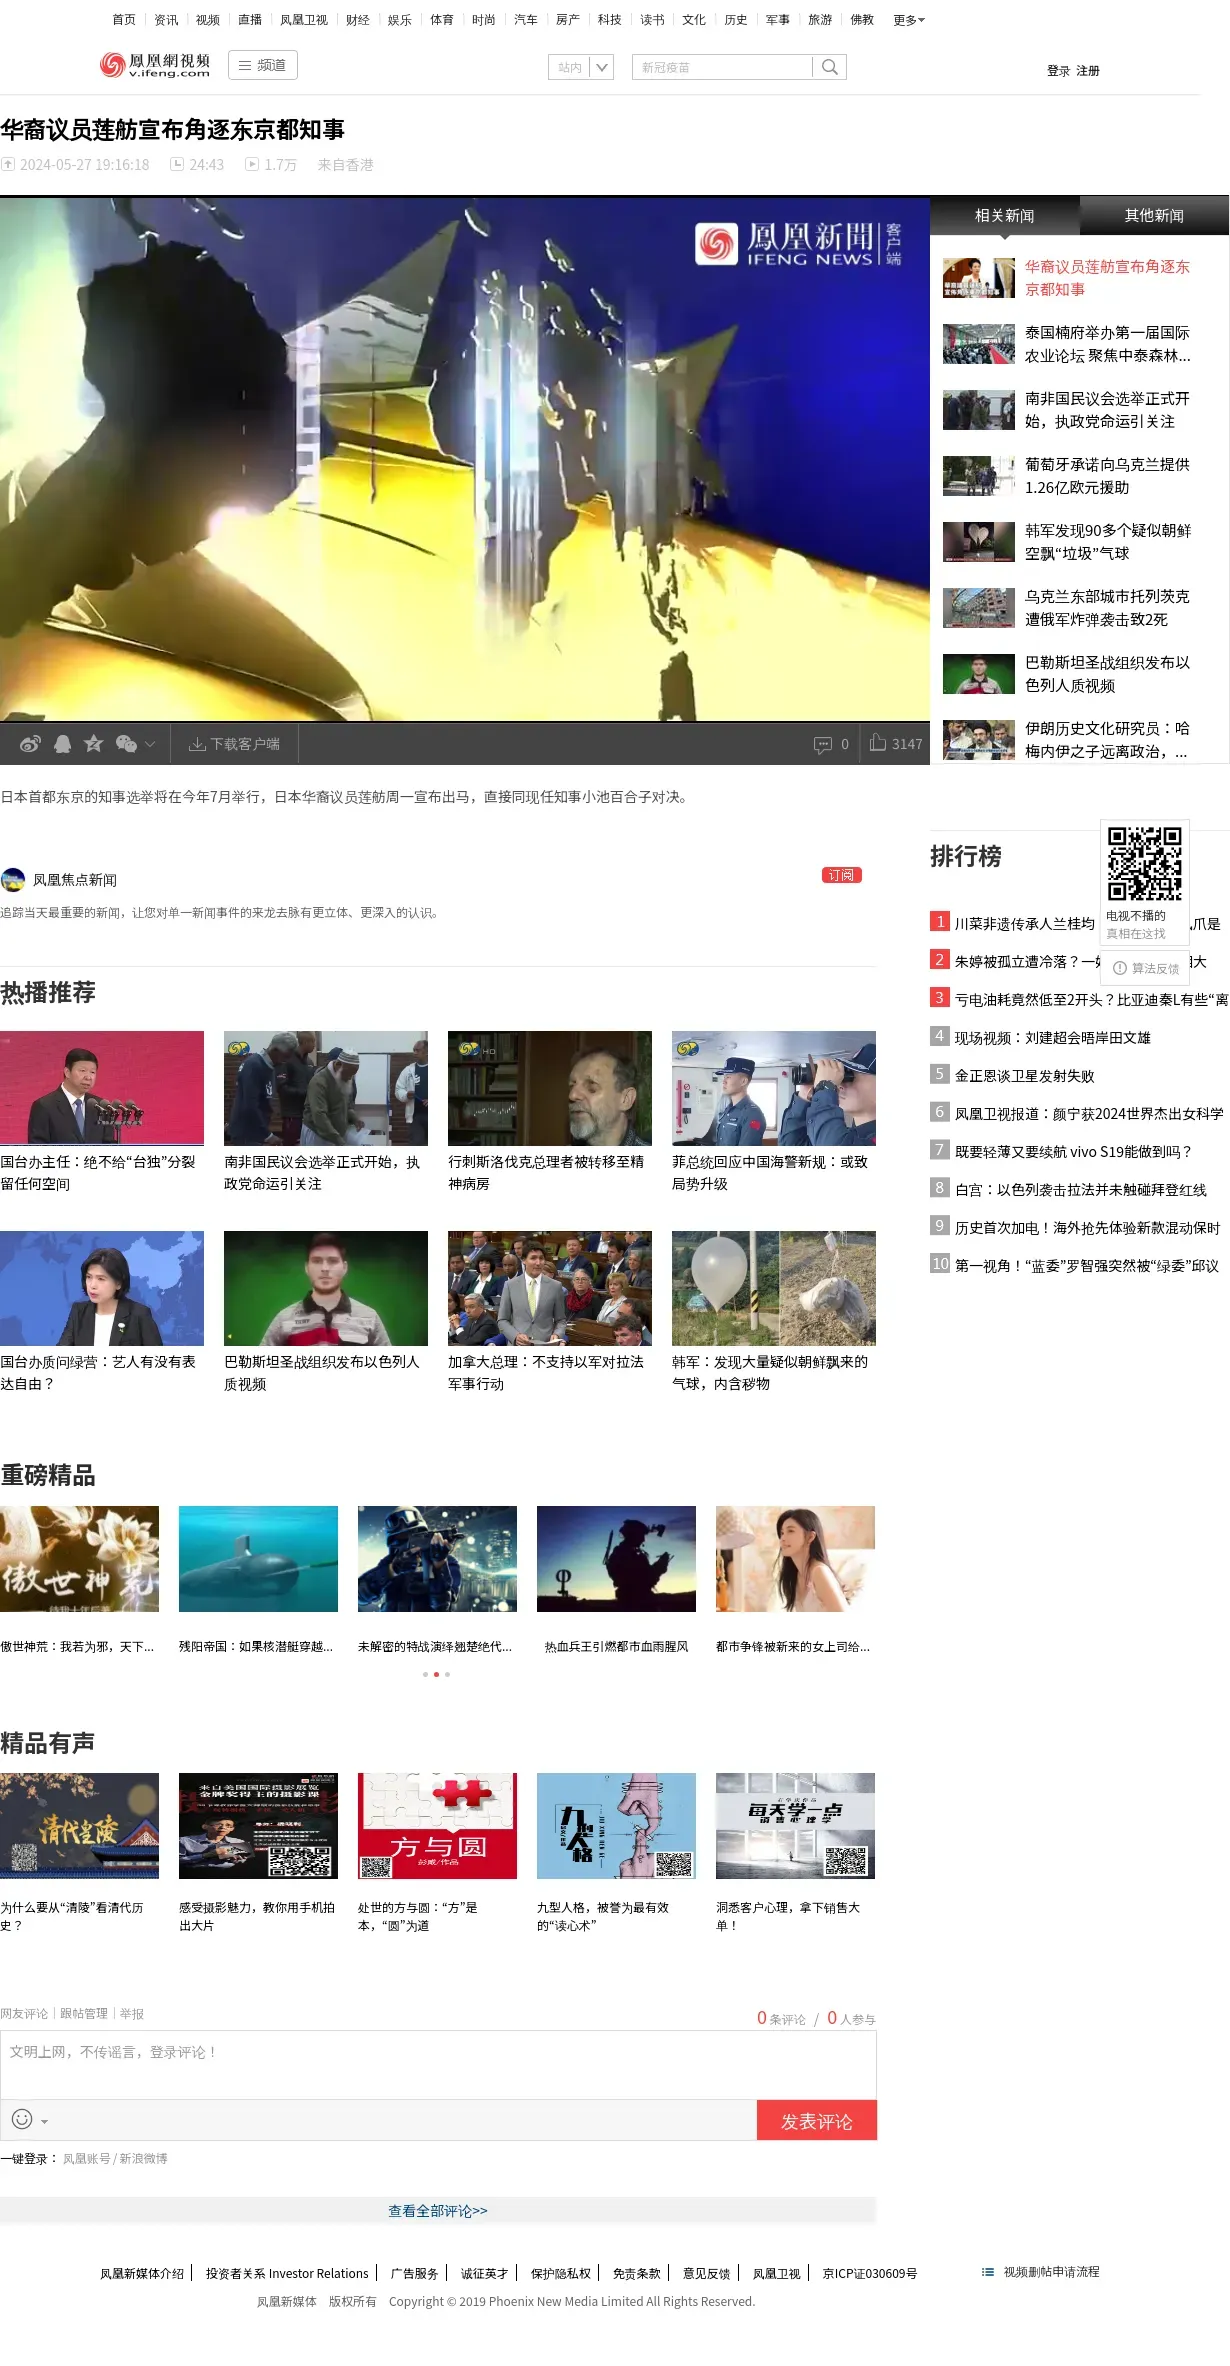
Task: Open 投资者关系 Investor Relations footer link
Action: click(287, 2274)
